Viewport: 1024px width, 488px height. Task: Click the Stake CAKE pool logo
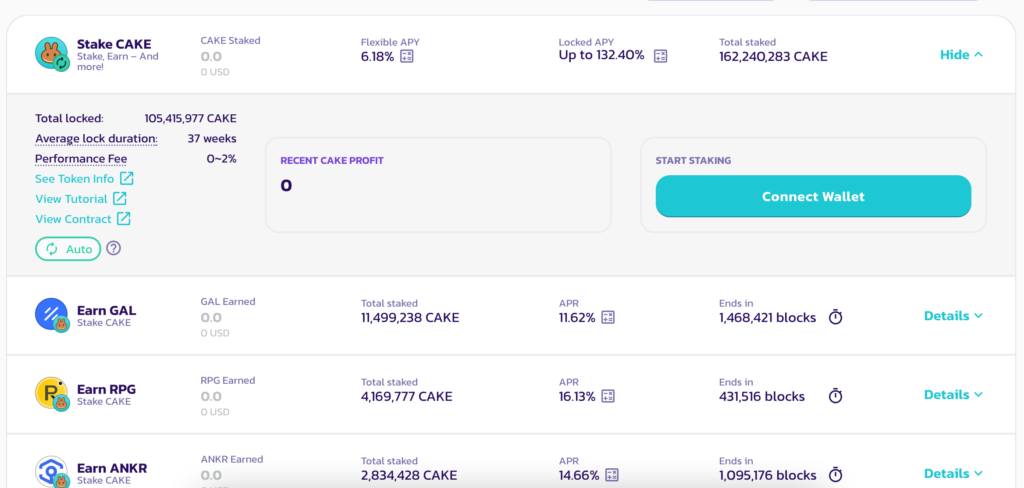tap(51, 54)
